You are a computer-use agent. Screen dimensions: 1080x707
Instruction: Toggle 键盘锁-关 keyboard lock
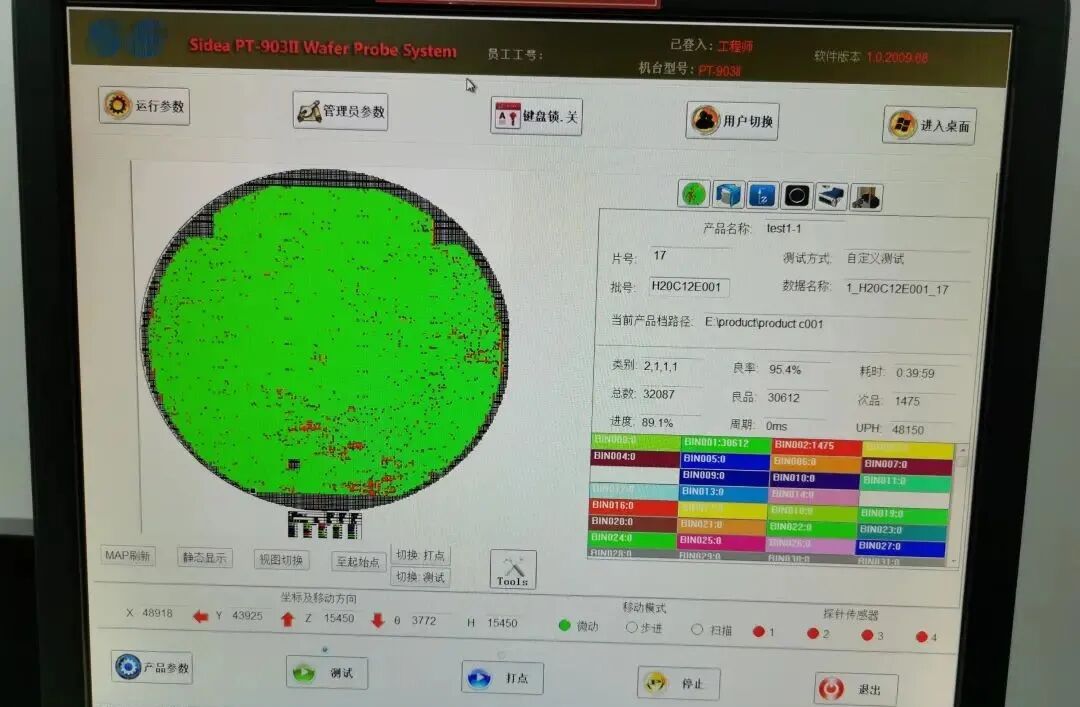pos(535,115)
